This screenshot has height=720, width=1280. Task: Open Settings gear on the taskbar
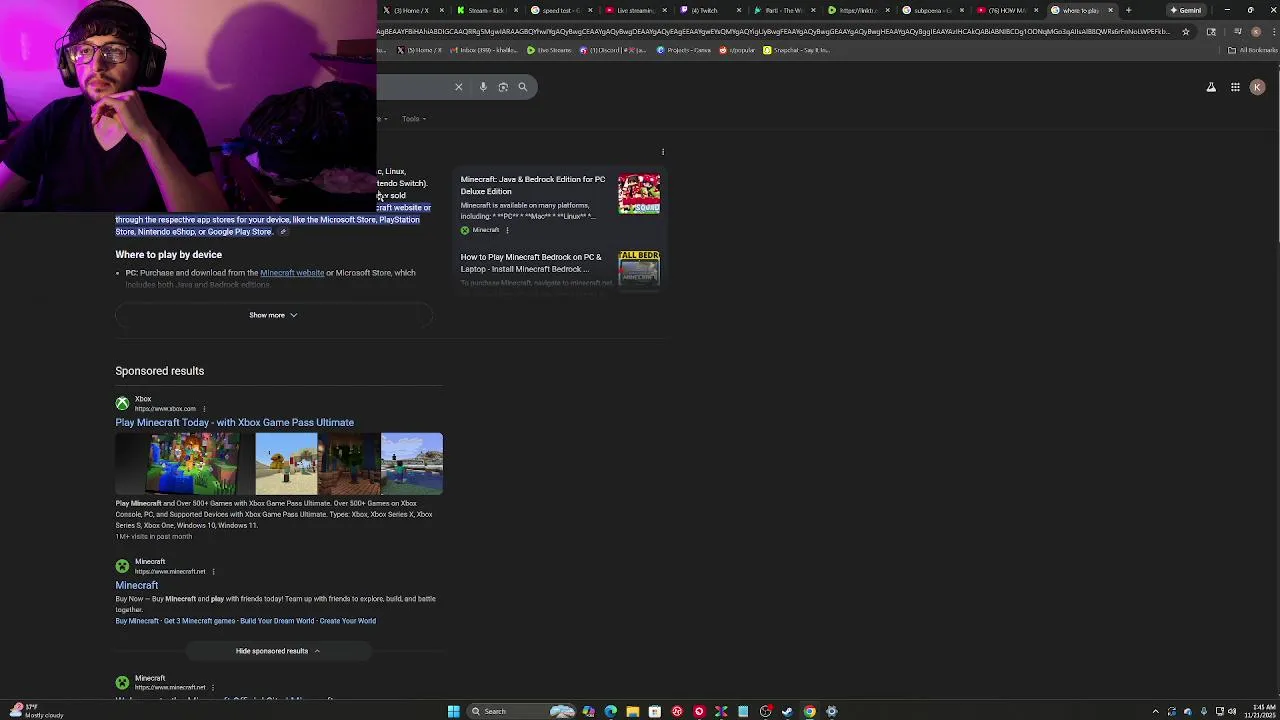[x=832, y=711]
